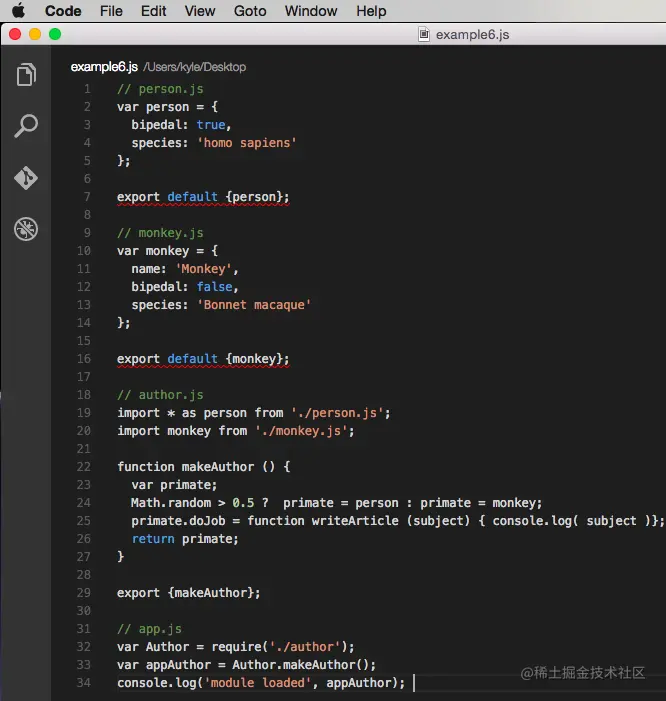Image resolution: width=666 pixels, height=701 pixels.
Task: Click the /Users/kyle/Desktop path label
Action: point(194,67)
